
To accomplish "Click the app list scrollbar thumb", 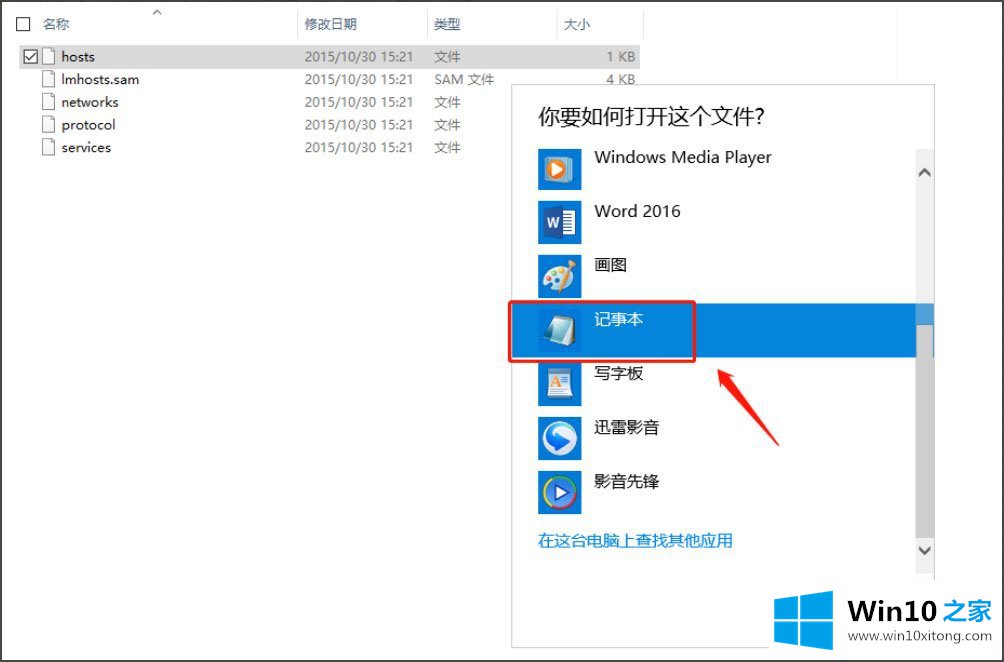I will [925, 430].
